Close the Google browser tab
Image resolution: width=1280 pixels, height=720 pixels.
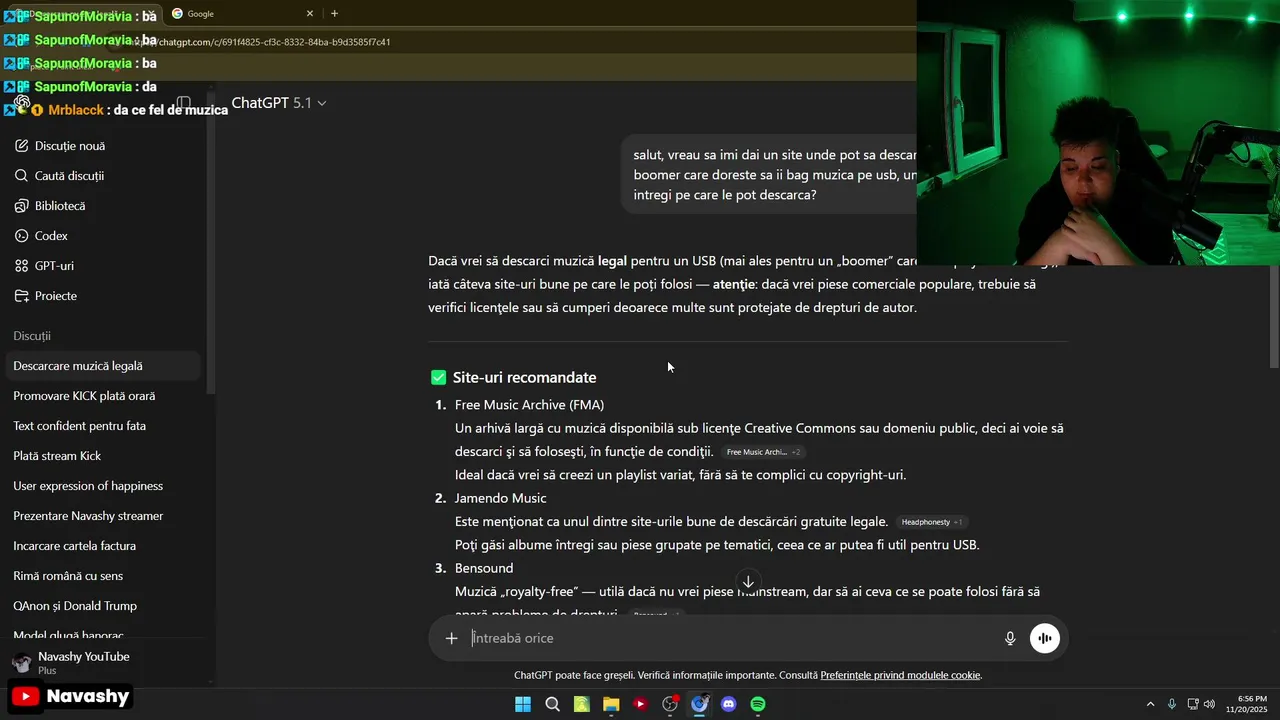point(310,14)
